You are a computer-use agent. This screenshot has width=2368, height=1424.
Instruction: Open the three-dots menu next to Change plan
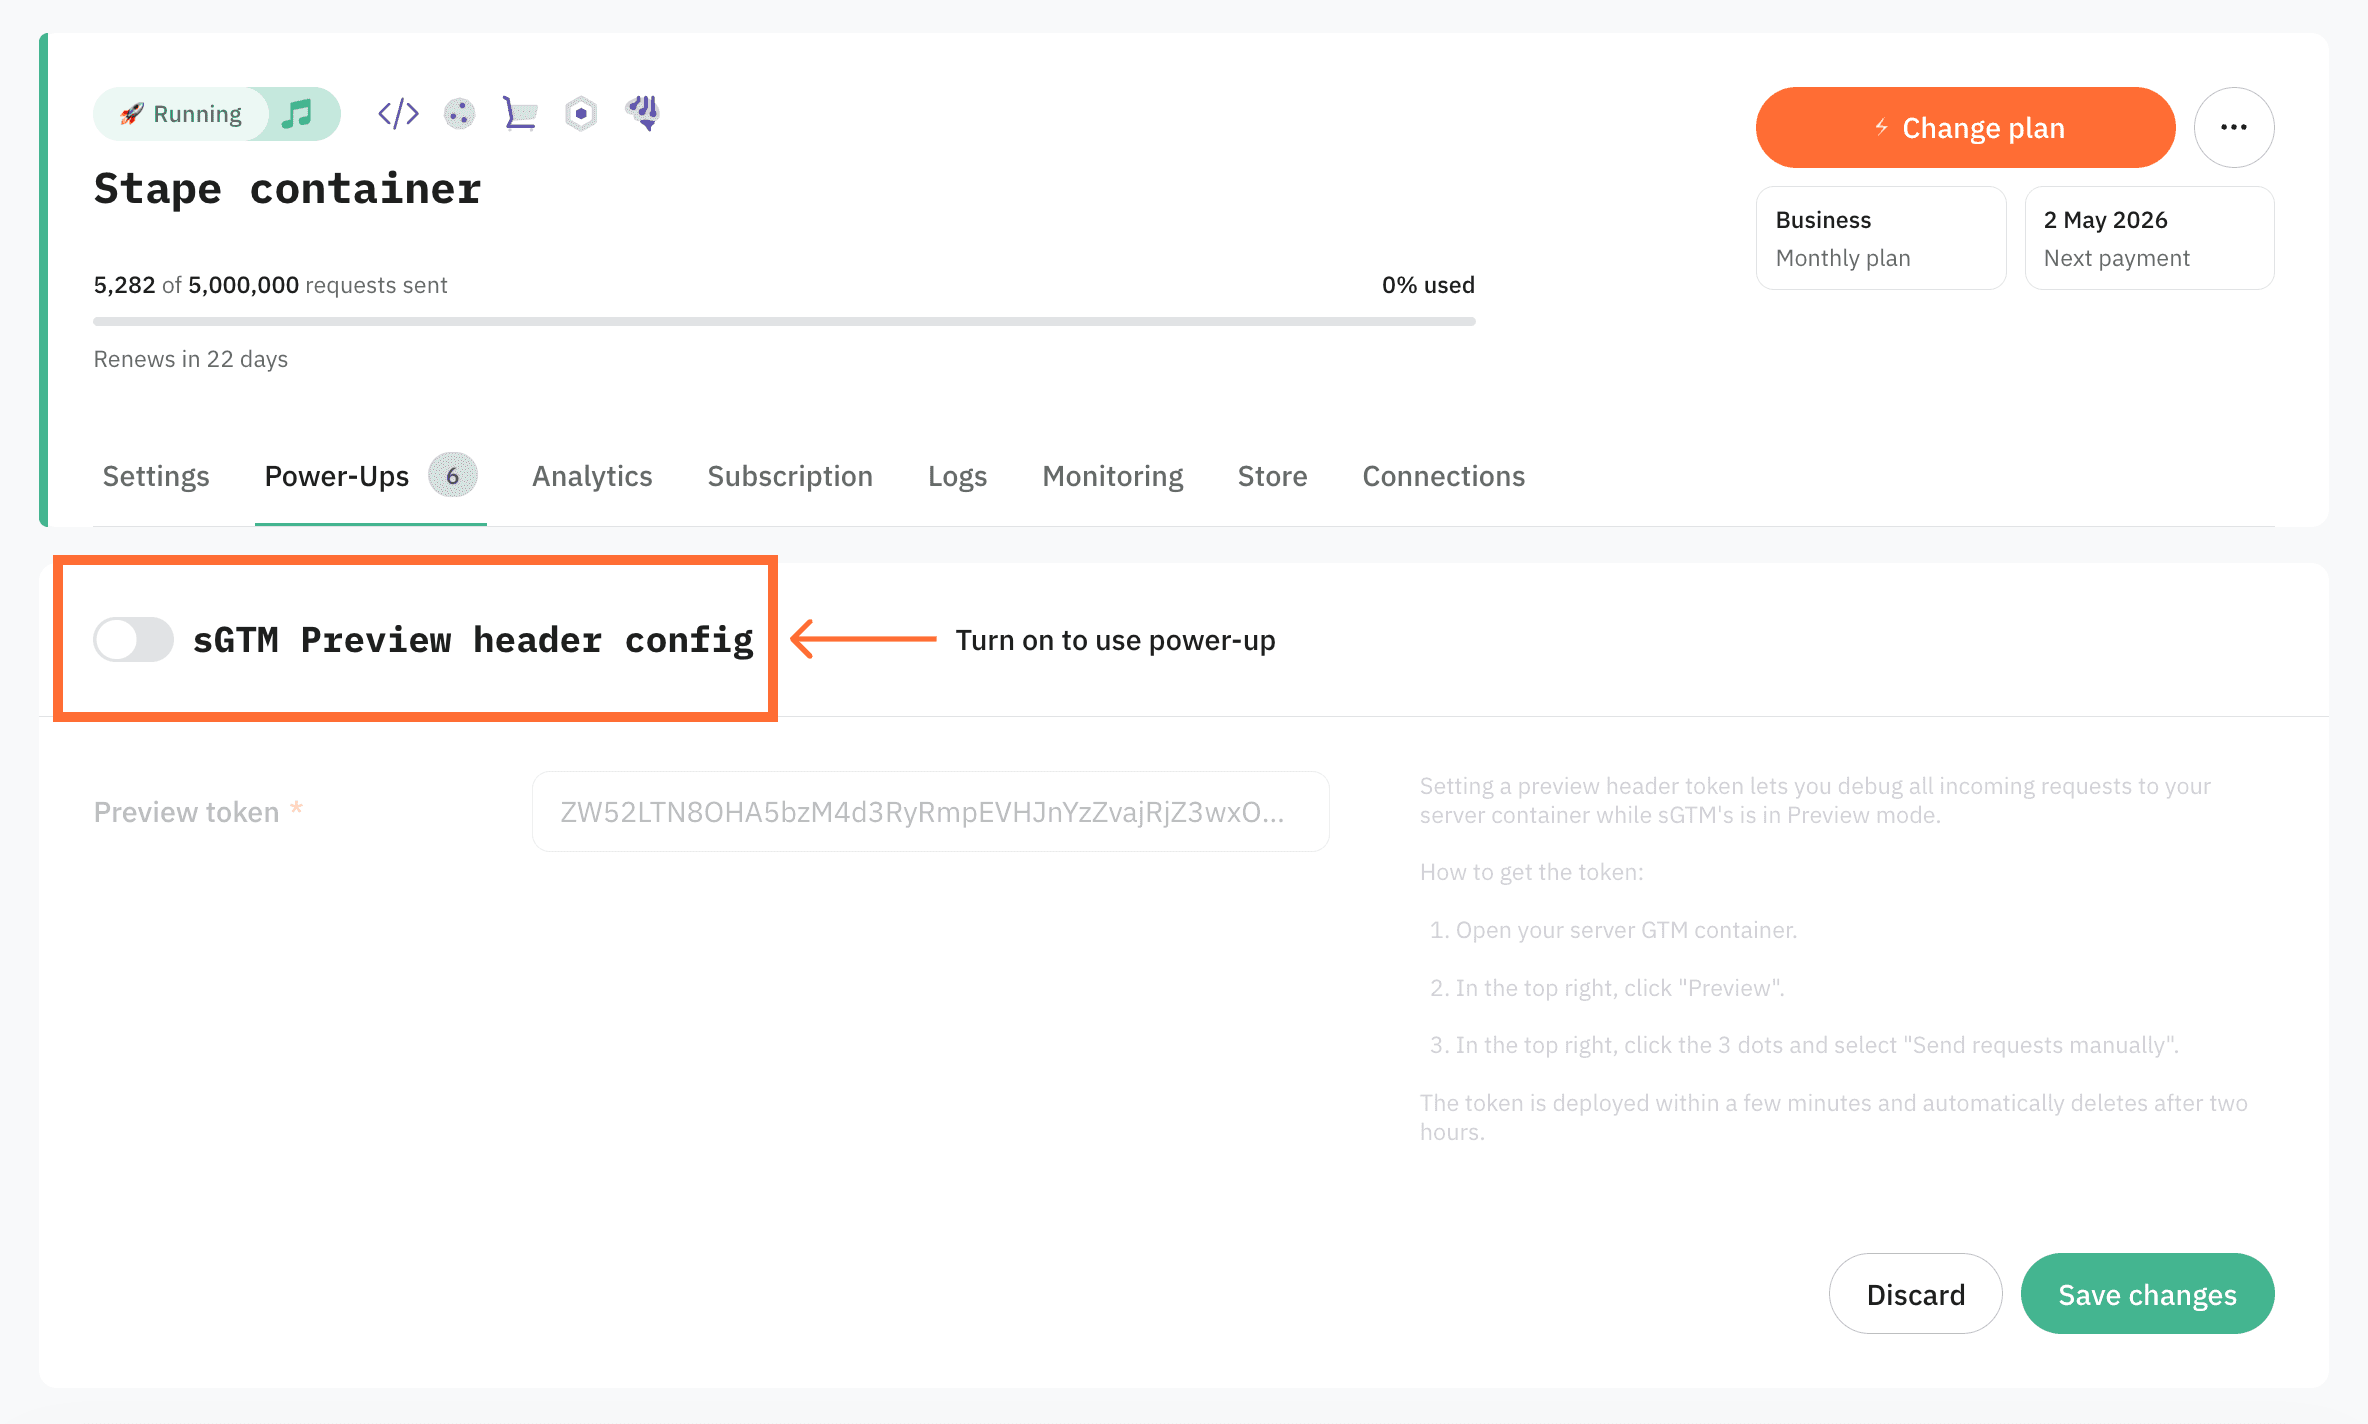tap(2234, 127)
